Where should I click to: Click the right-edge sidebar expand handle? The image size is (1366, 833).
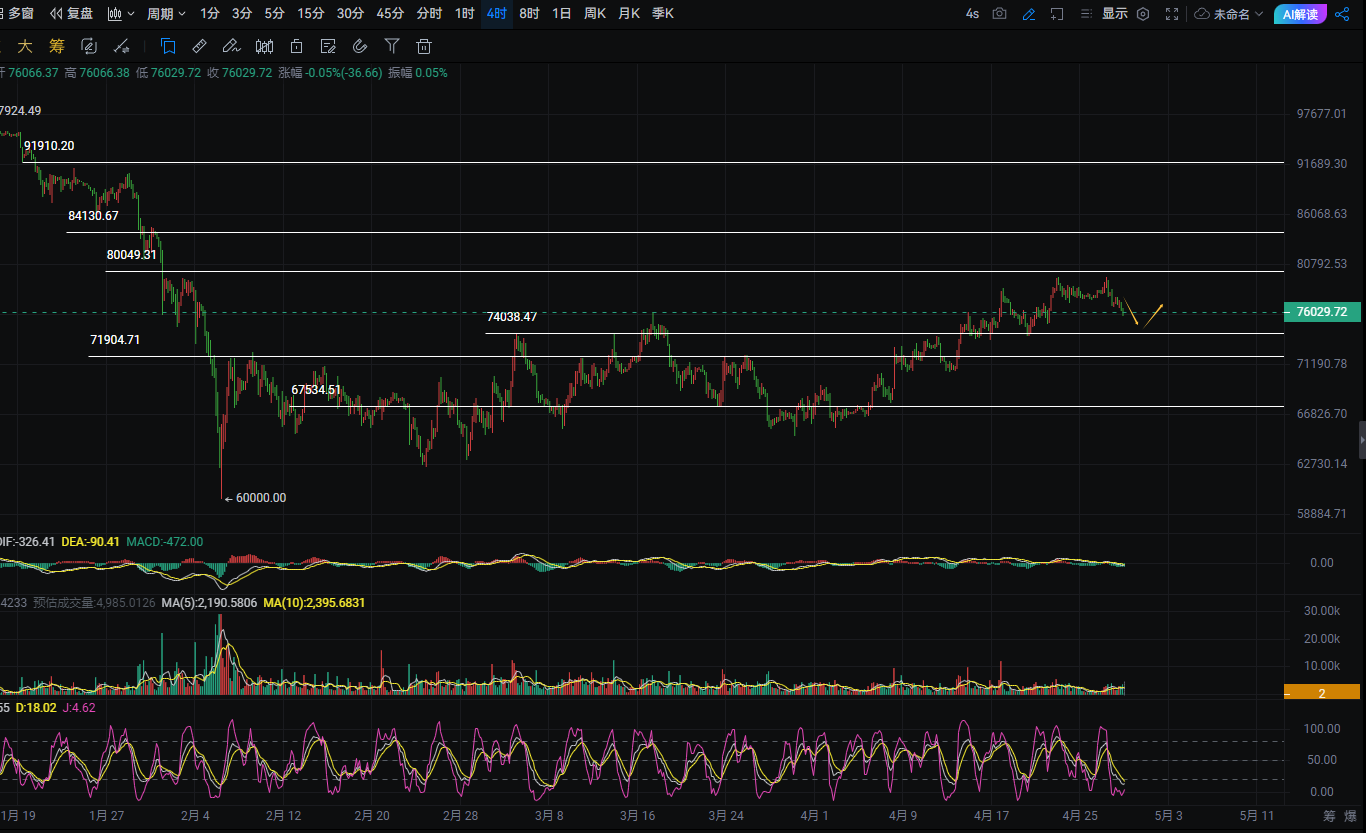click(x=1361, y=440)
